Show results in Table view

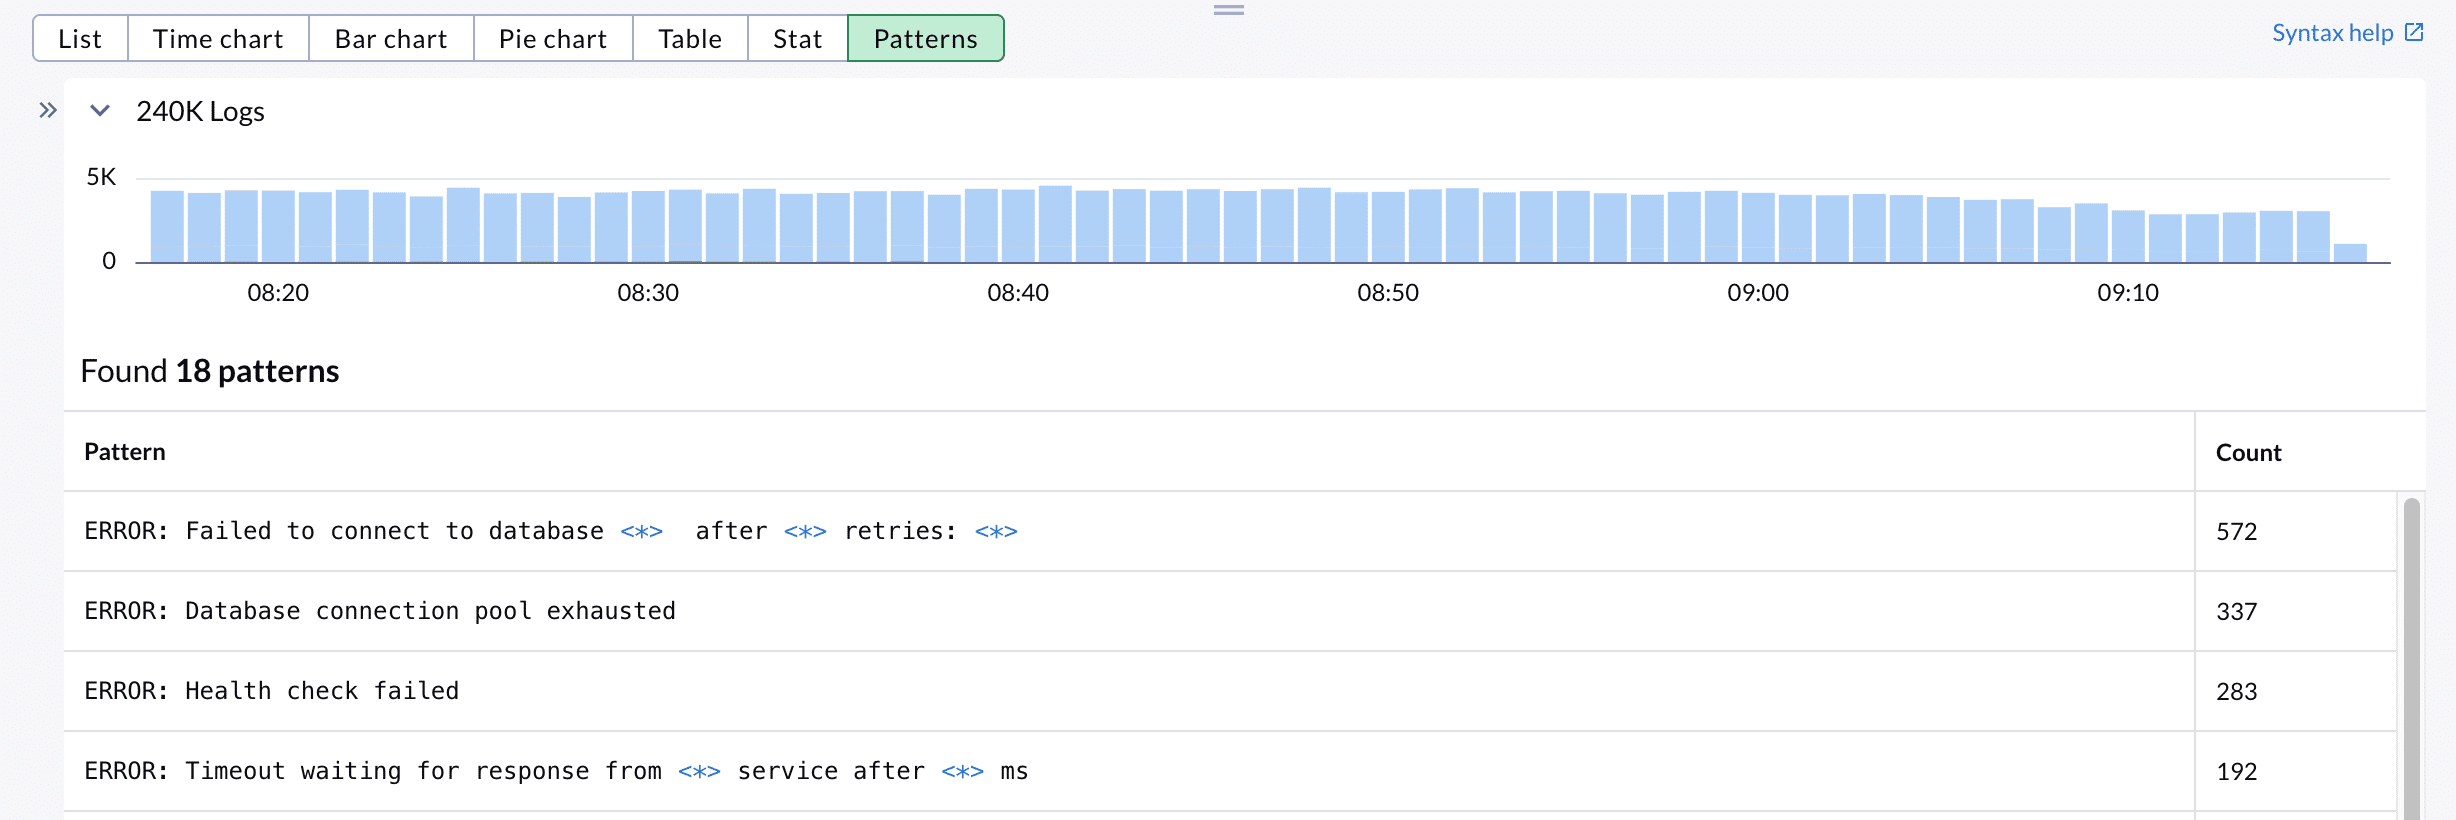(x=689, y=39)
